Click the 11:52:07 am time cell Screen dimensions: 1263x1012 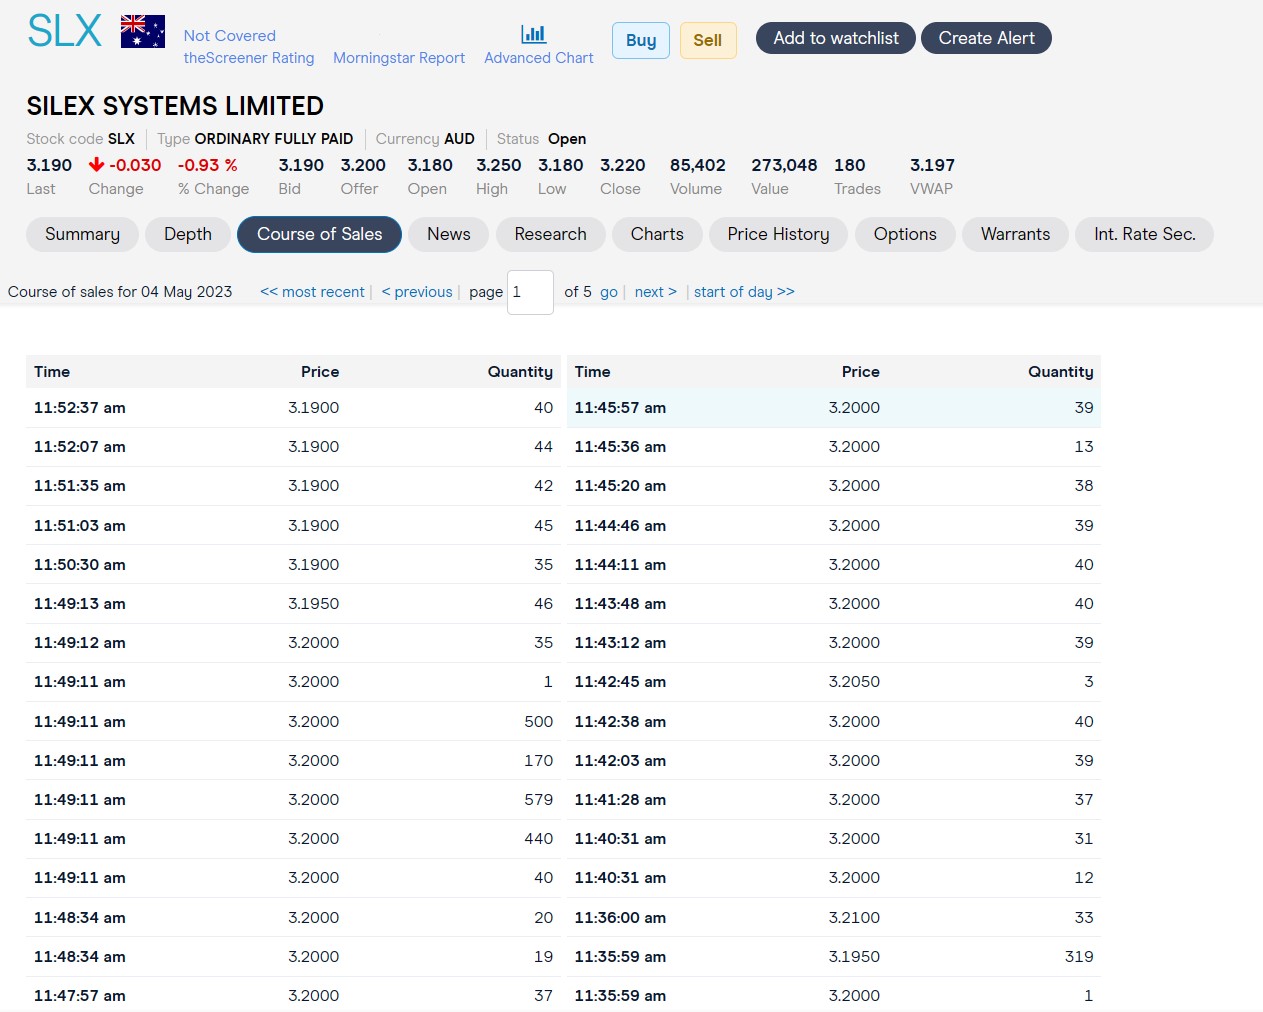(80, 447)
